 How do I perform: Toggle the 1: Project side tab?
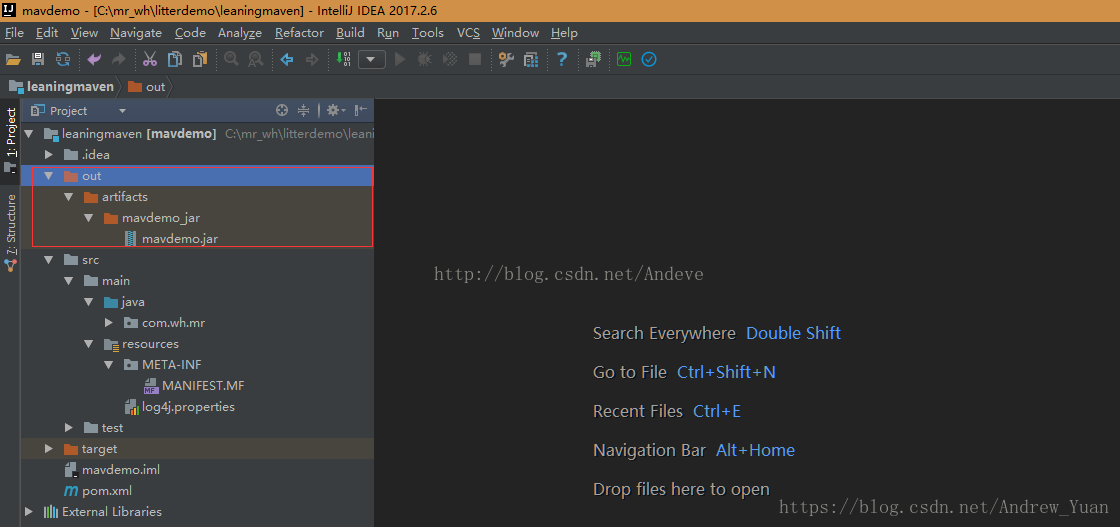click(10, 141)
